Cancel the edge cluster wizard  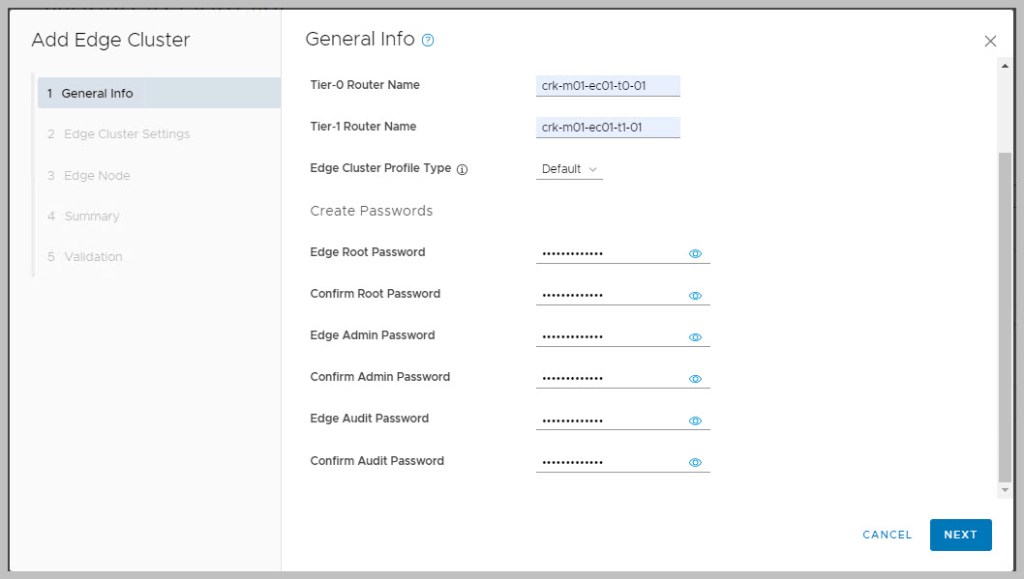click(x=887, y=535)
